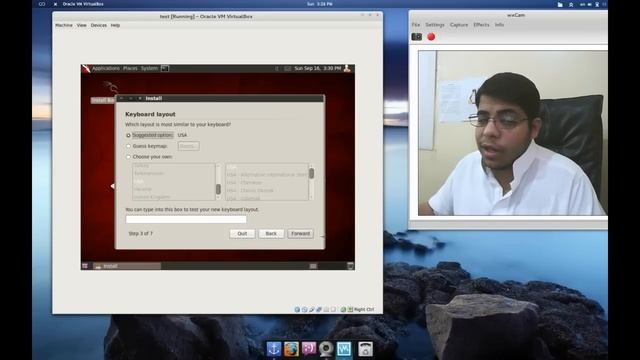This screenshot has width=640, height=360.
Task: Click the host panel clock
Action: (320, 4)
